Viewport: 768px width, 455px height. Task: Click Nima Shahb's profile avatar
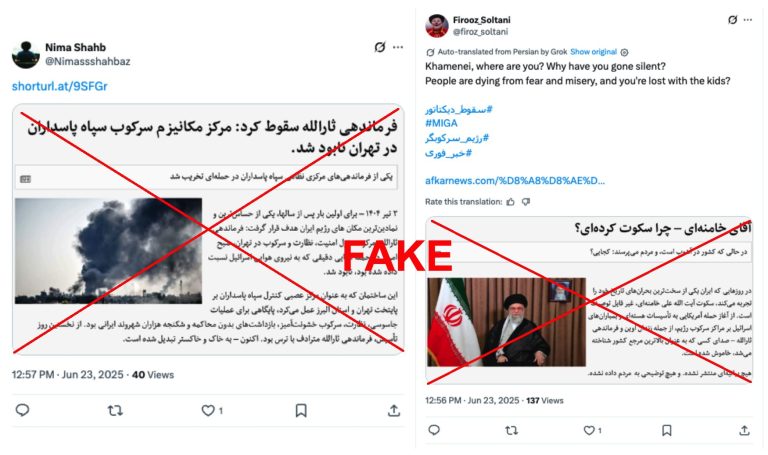[25, 54]
